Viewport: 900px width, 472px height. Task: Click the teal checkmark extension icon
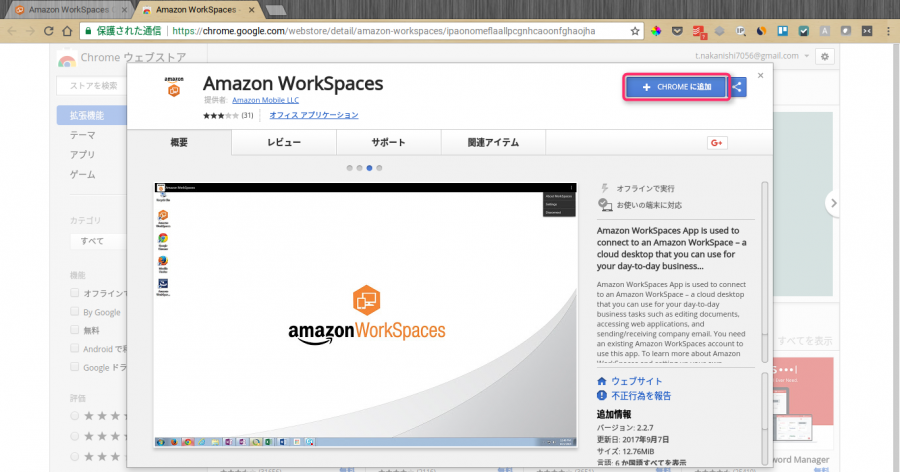pos(804,31)
